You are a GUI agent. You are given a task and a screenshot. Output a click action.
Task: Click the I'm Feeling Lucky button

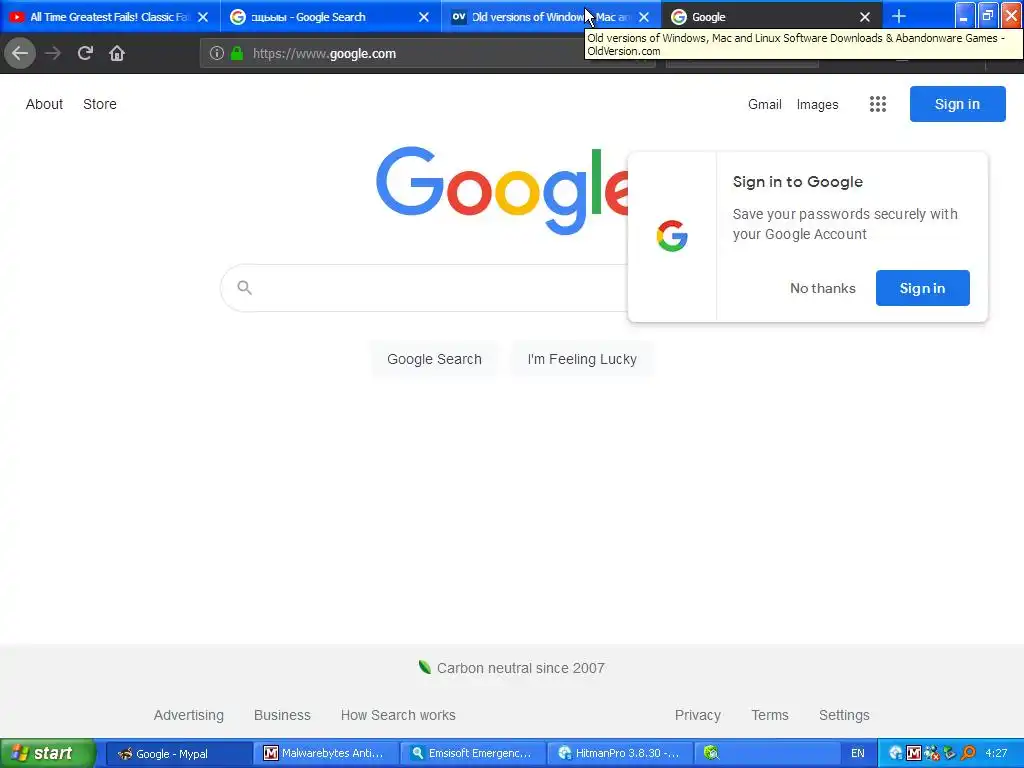(582, 359)
